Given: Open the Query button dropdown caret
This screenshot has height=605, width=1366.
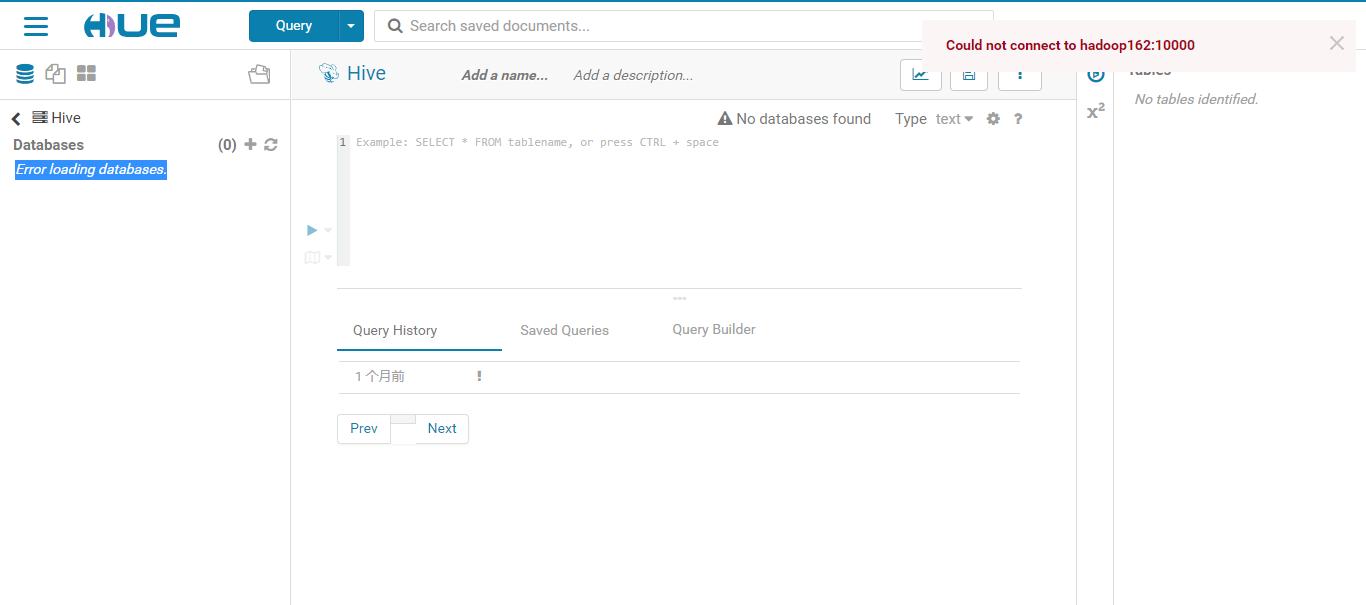Looking at the screenshot, I should point(351,26).
